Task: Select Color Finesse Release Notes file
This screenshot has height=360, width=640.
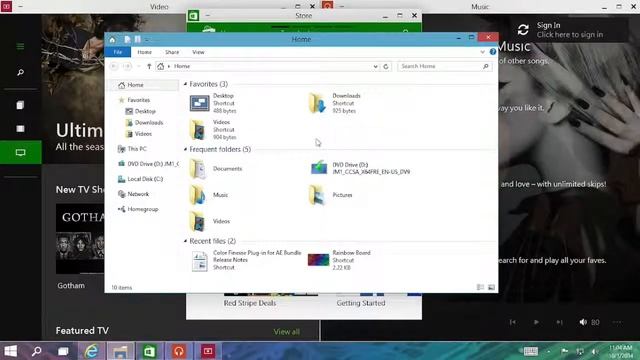Action: 247,260
